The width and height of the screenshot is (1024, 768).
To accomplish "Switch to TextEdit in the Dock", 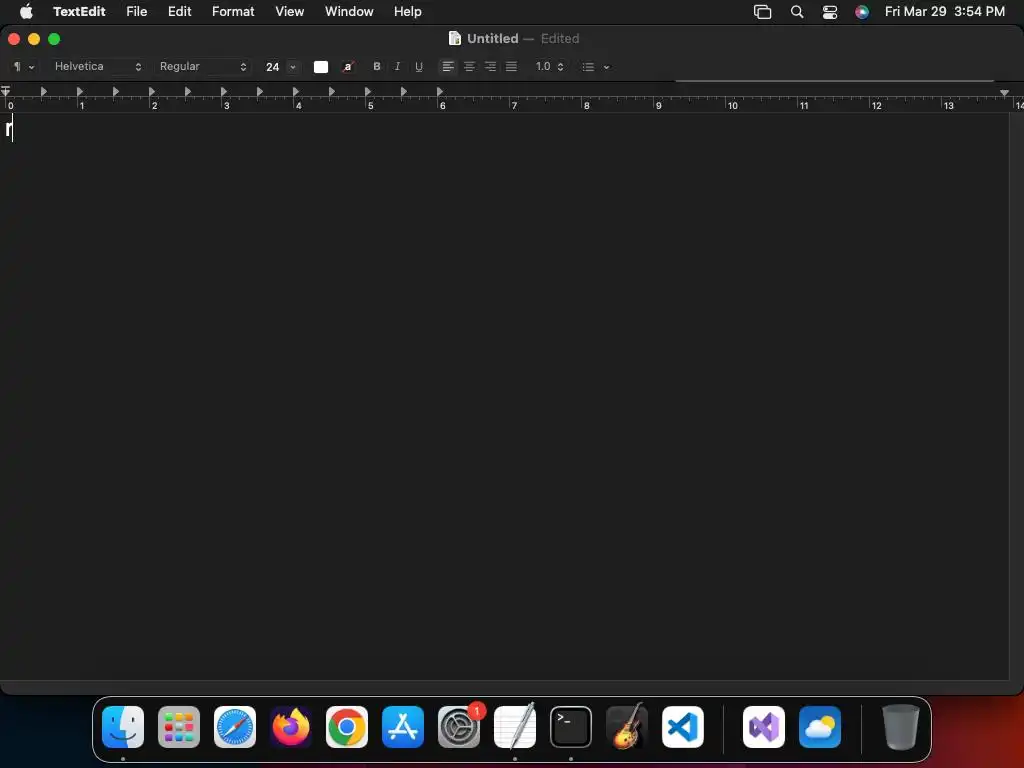I will click(515, 727).
